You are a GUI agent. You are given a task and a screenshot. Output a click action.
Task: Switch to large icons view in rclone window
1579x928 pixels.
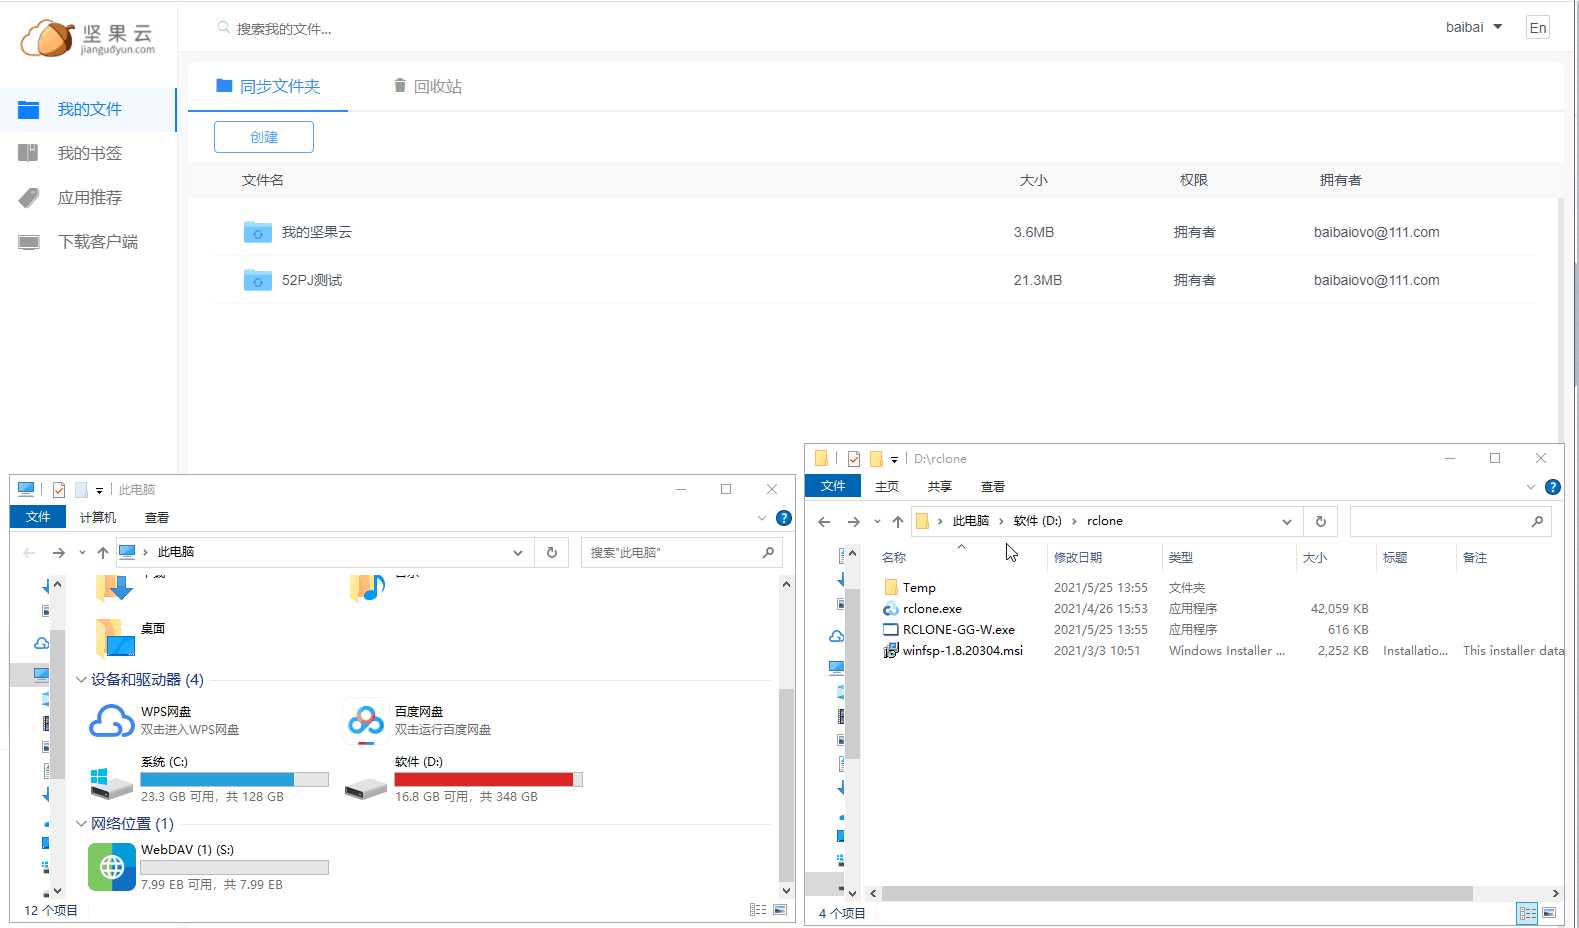coord(1549,913)
